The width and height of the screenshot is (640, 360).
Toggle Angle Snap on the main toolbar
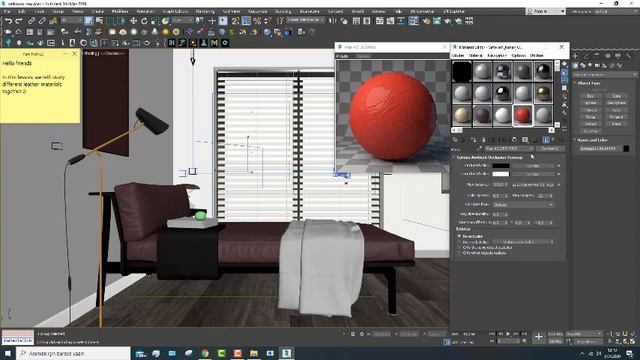pyautogui.click(x=246, y=20)
